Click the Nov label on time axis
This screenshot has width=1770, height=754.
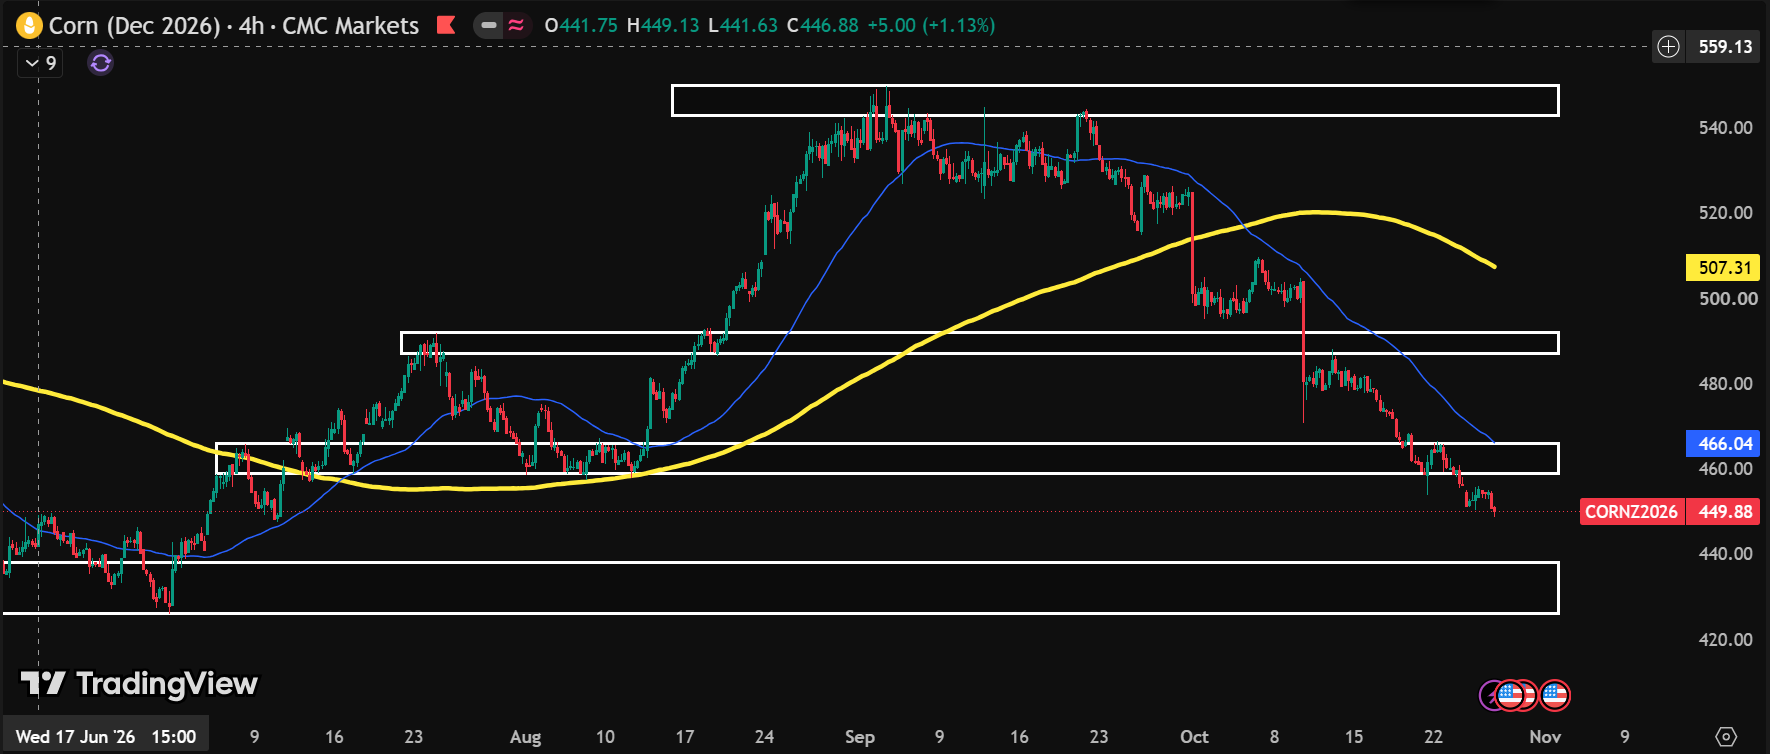pos(1545,737)
